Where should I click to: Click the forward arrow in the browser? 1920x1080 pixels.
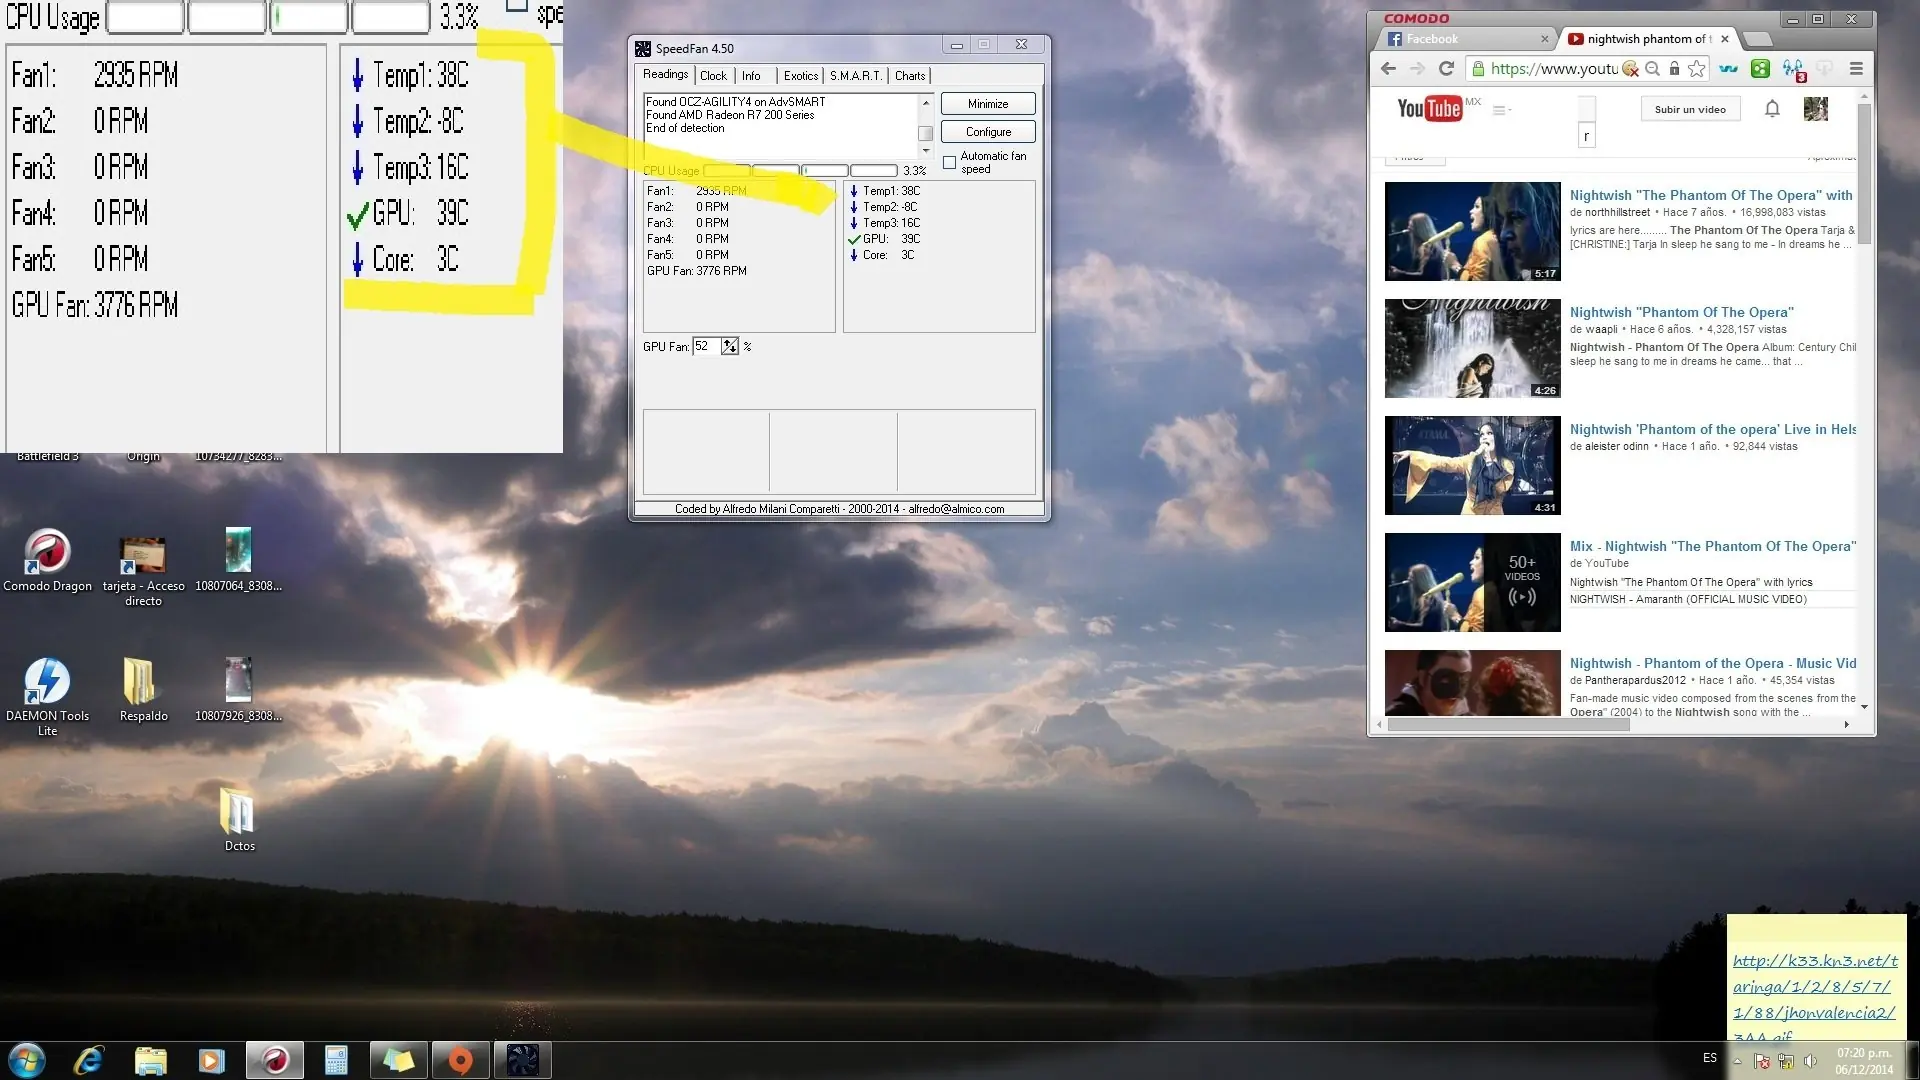[1417, 68]
